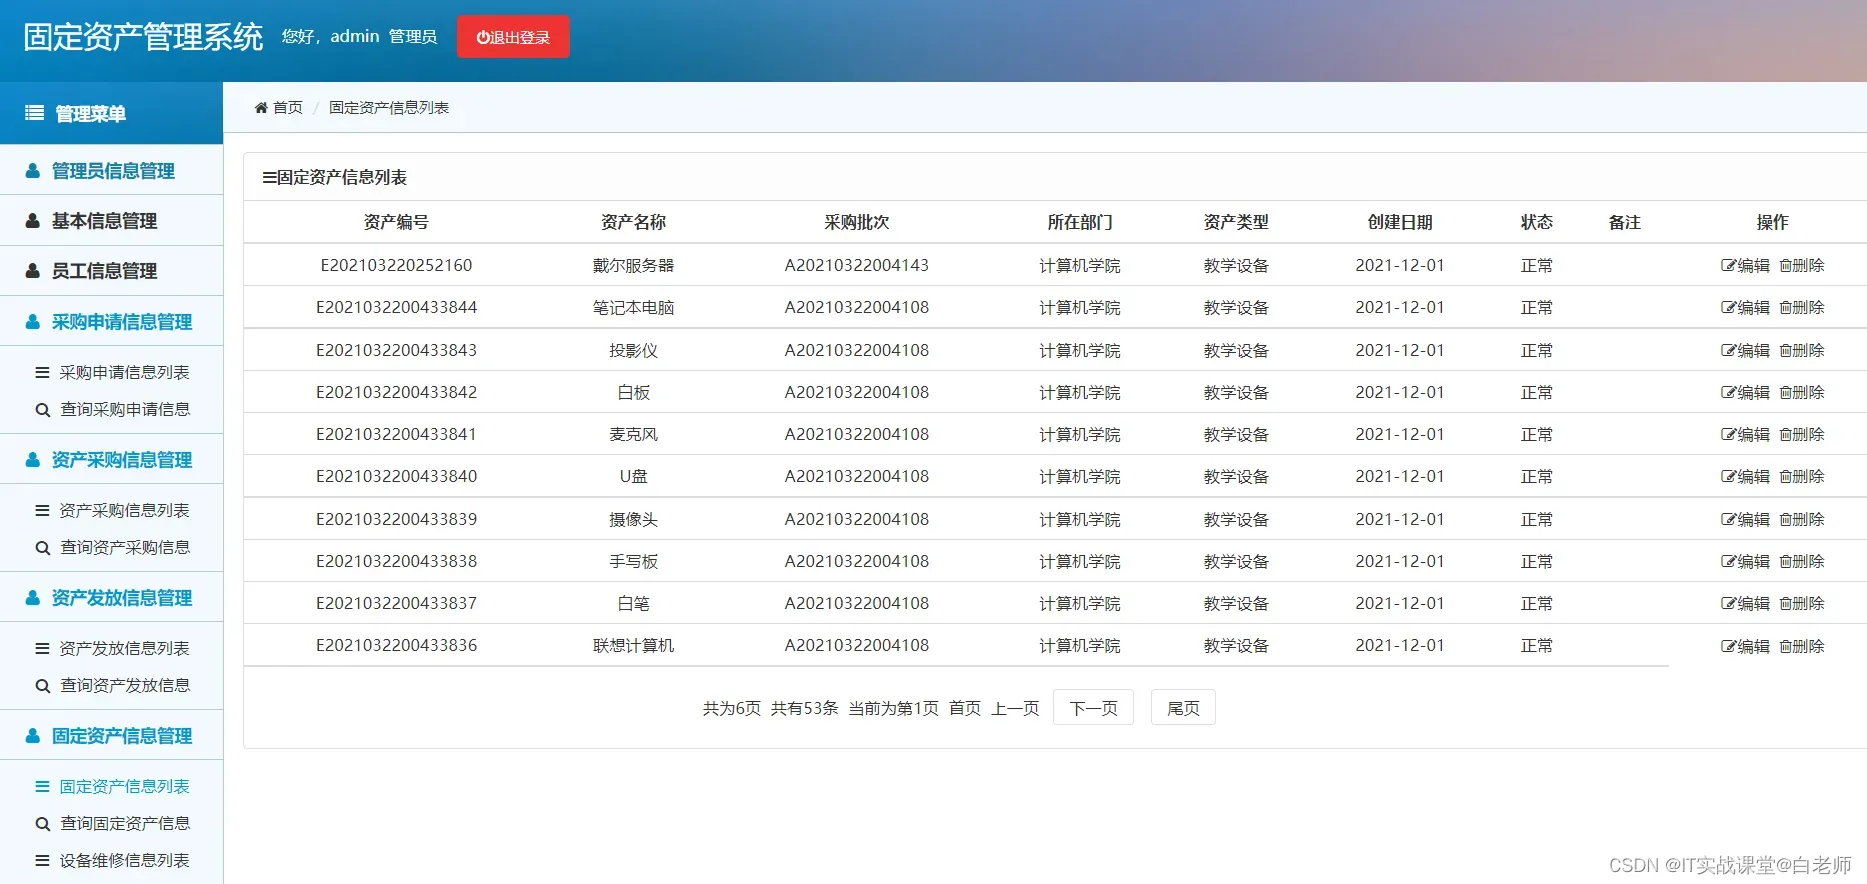1867x884 pixels.
Task: Click search icon beside 查询采购申请信息
Action: tap(42, 410)
